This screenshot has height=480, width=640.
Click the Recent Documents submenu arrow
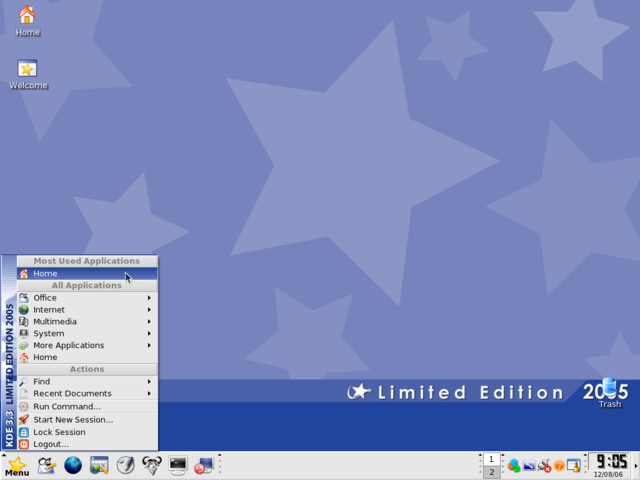149,393
